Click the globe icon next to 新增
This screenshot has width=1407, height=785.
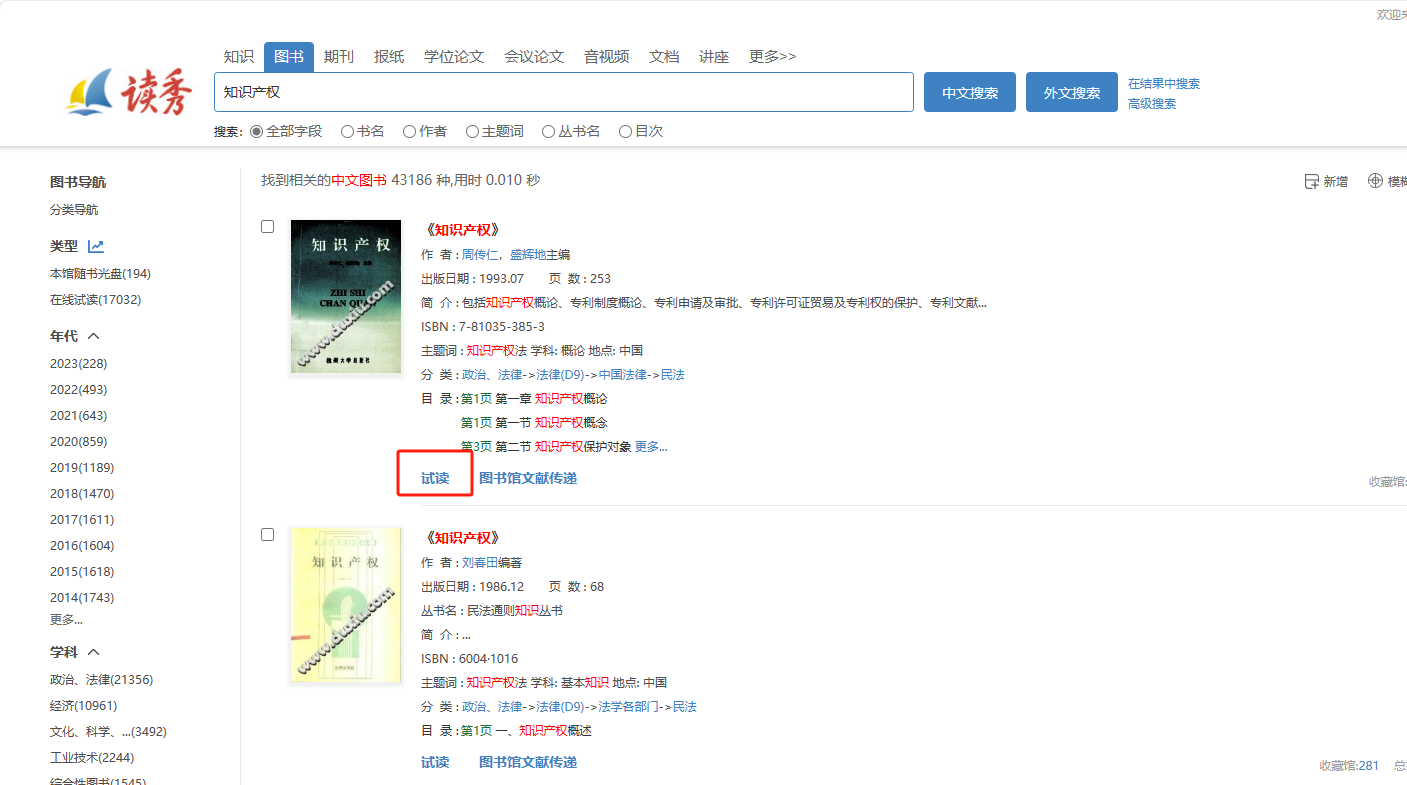[1375, 181]
